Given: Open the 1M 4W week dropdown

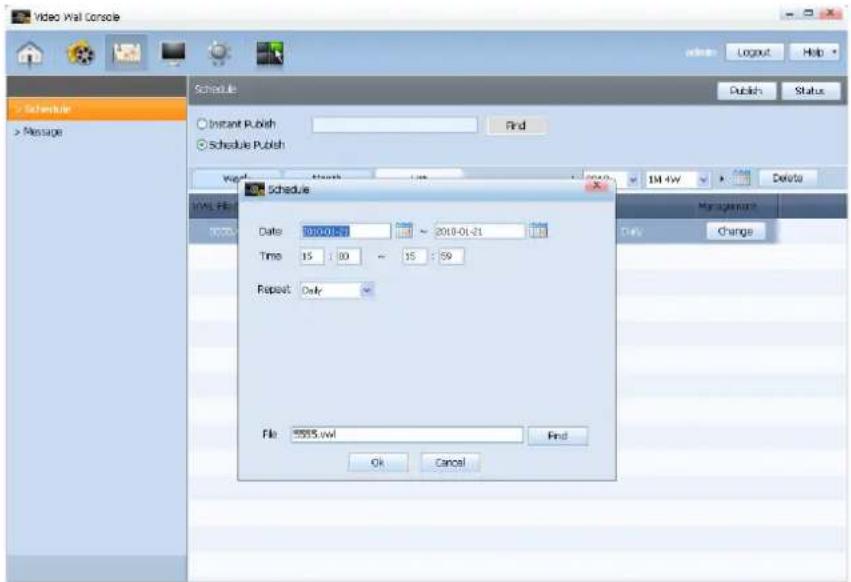Looking at the screenshot, I should pos(703,180).
